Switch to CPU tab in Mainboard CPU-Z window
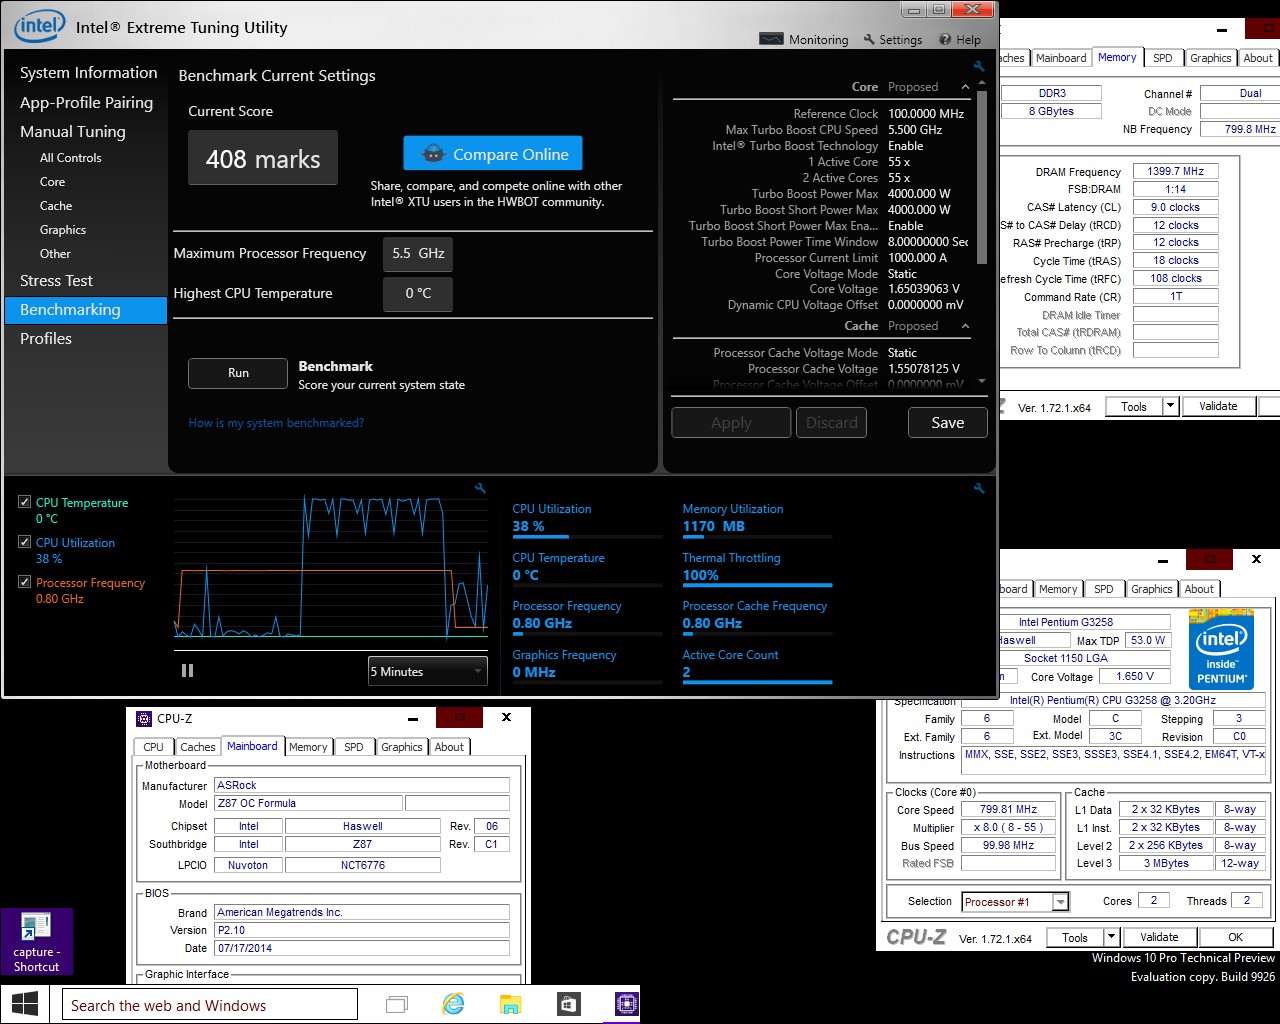Screen dimensions: 1280x1024 pos(153,747)
